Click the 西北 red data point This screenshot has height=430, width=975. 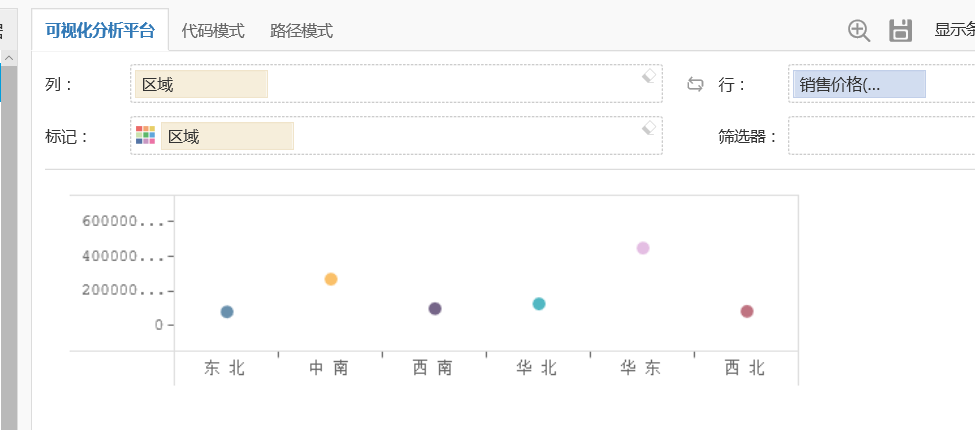coord(747,311)
